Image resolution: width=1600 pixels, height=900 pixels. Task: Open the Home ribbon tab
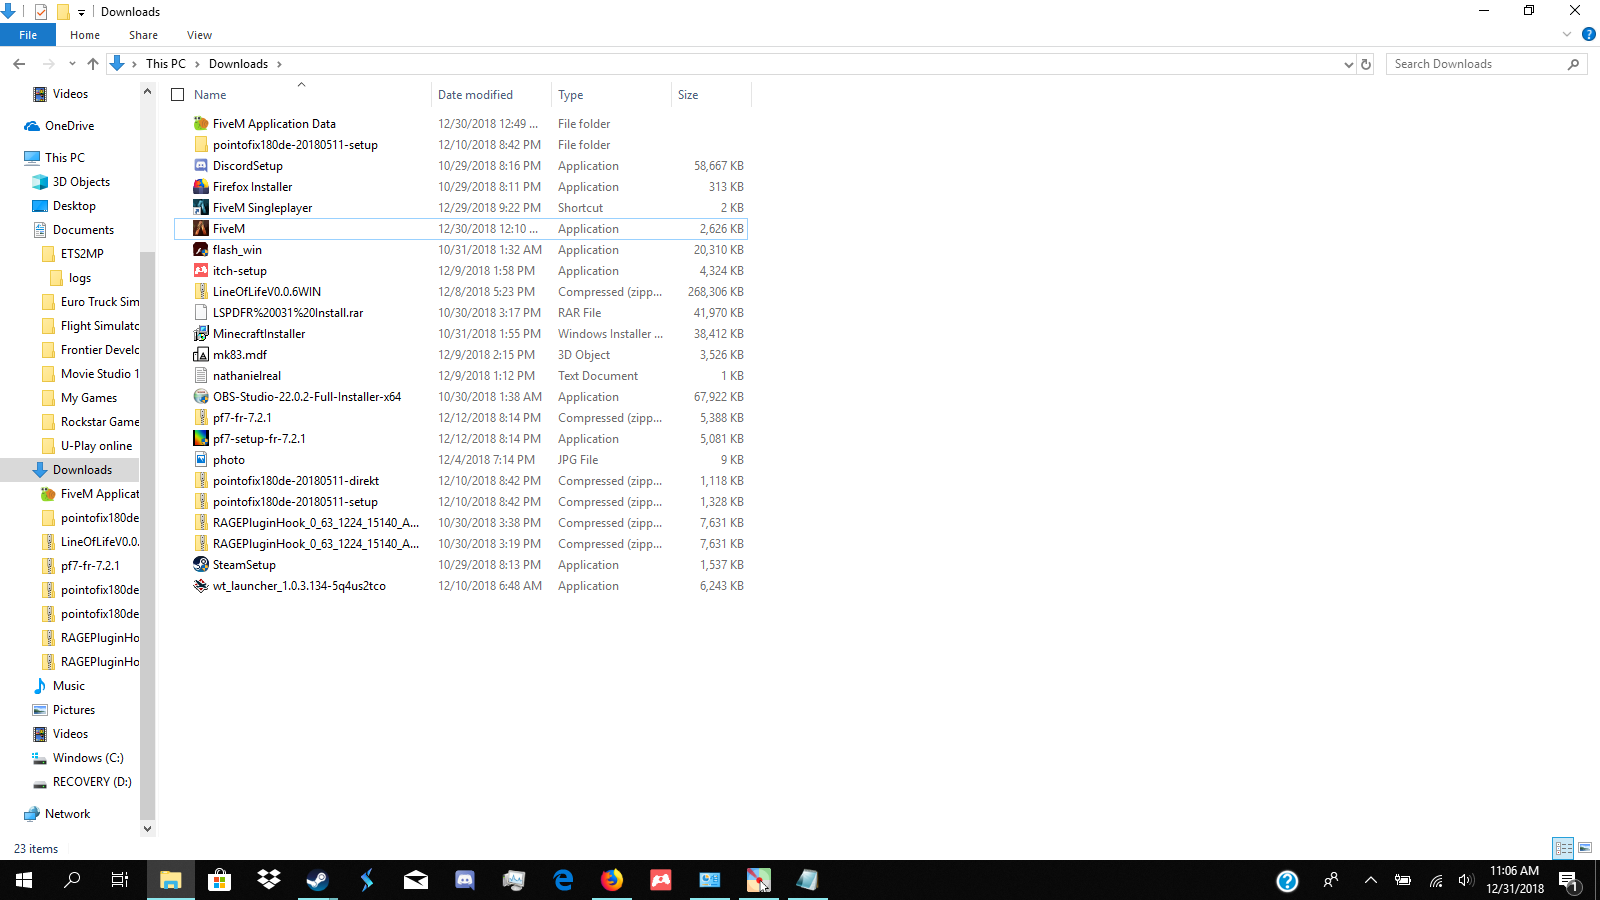[x=85, y=35]
